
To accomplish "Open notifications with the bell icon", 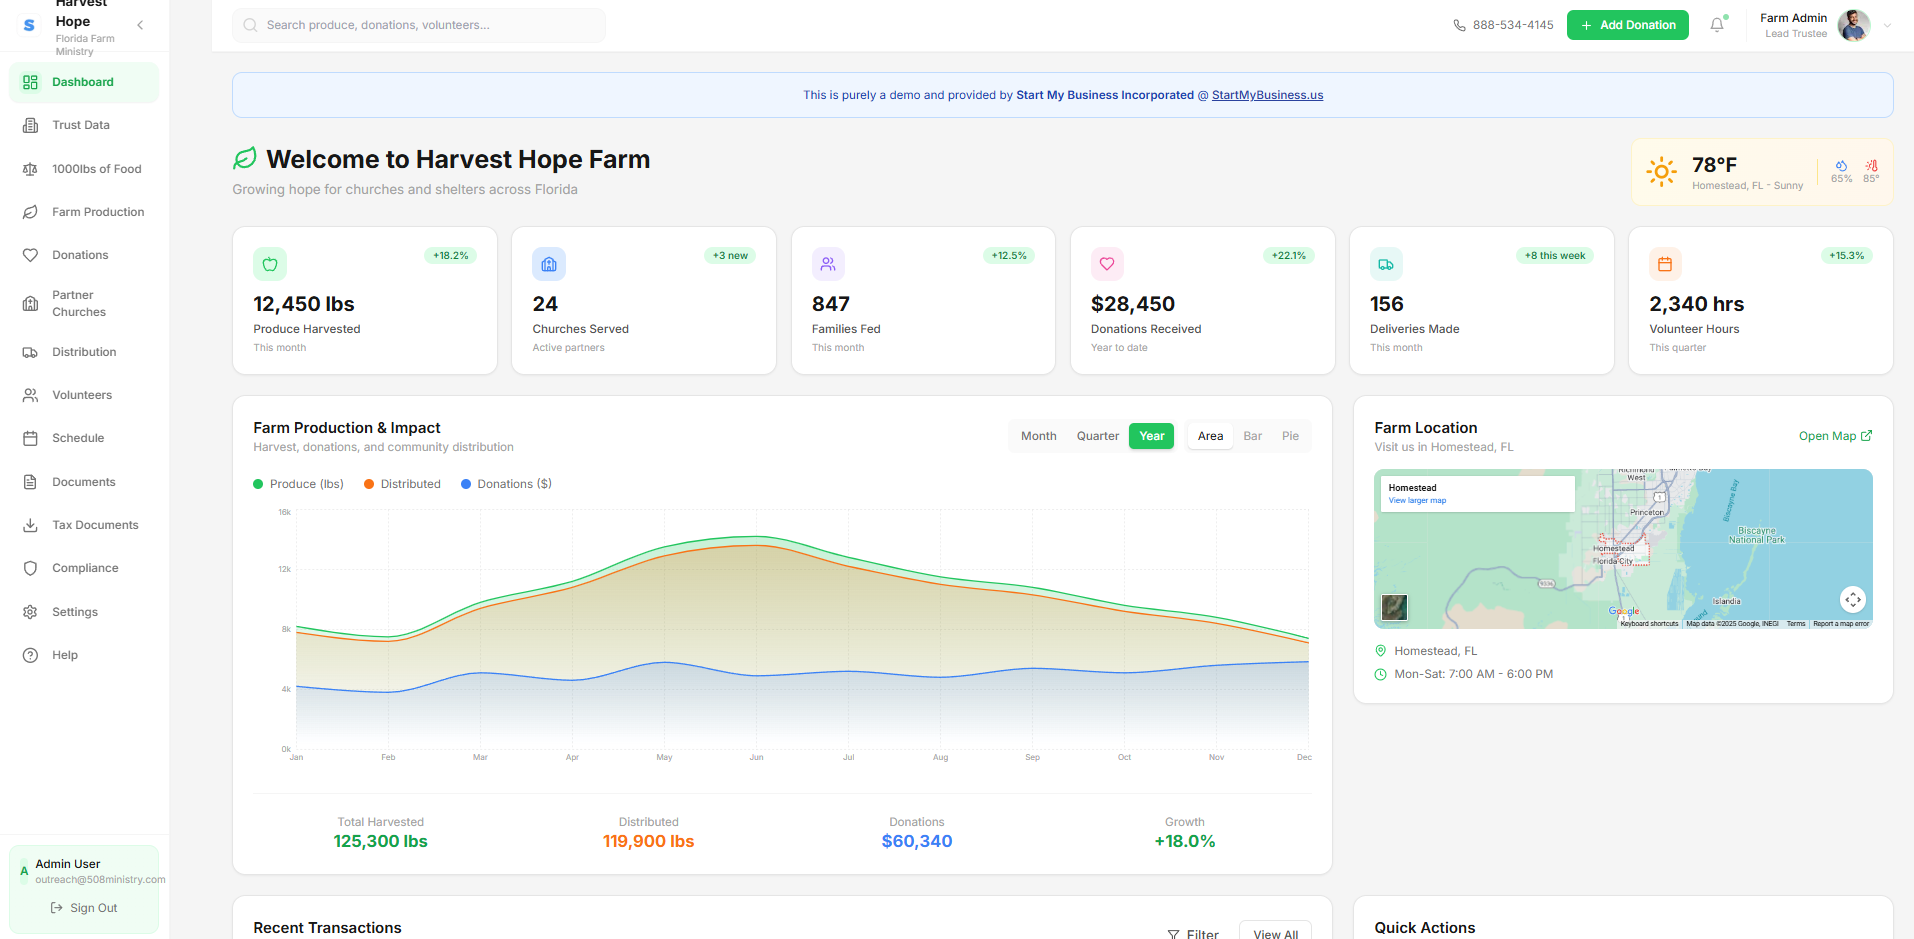I will tap(1717, 25).
